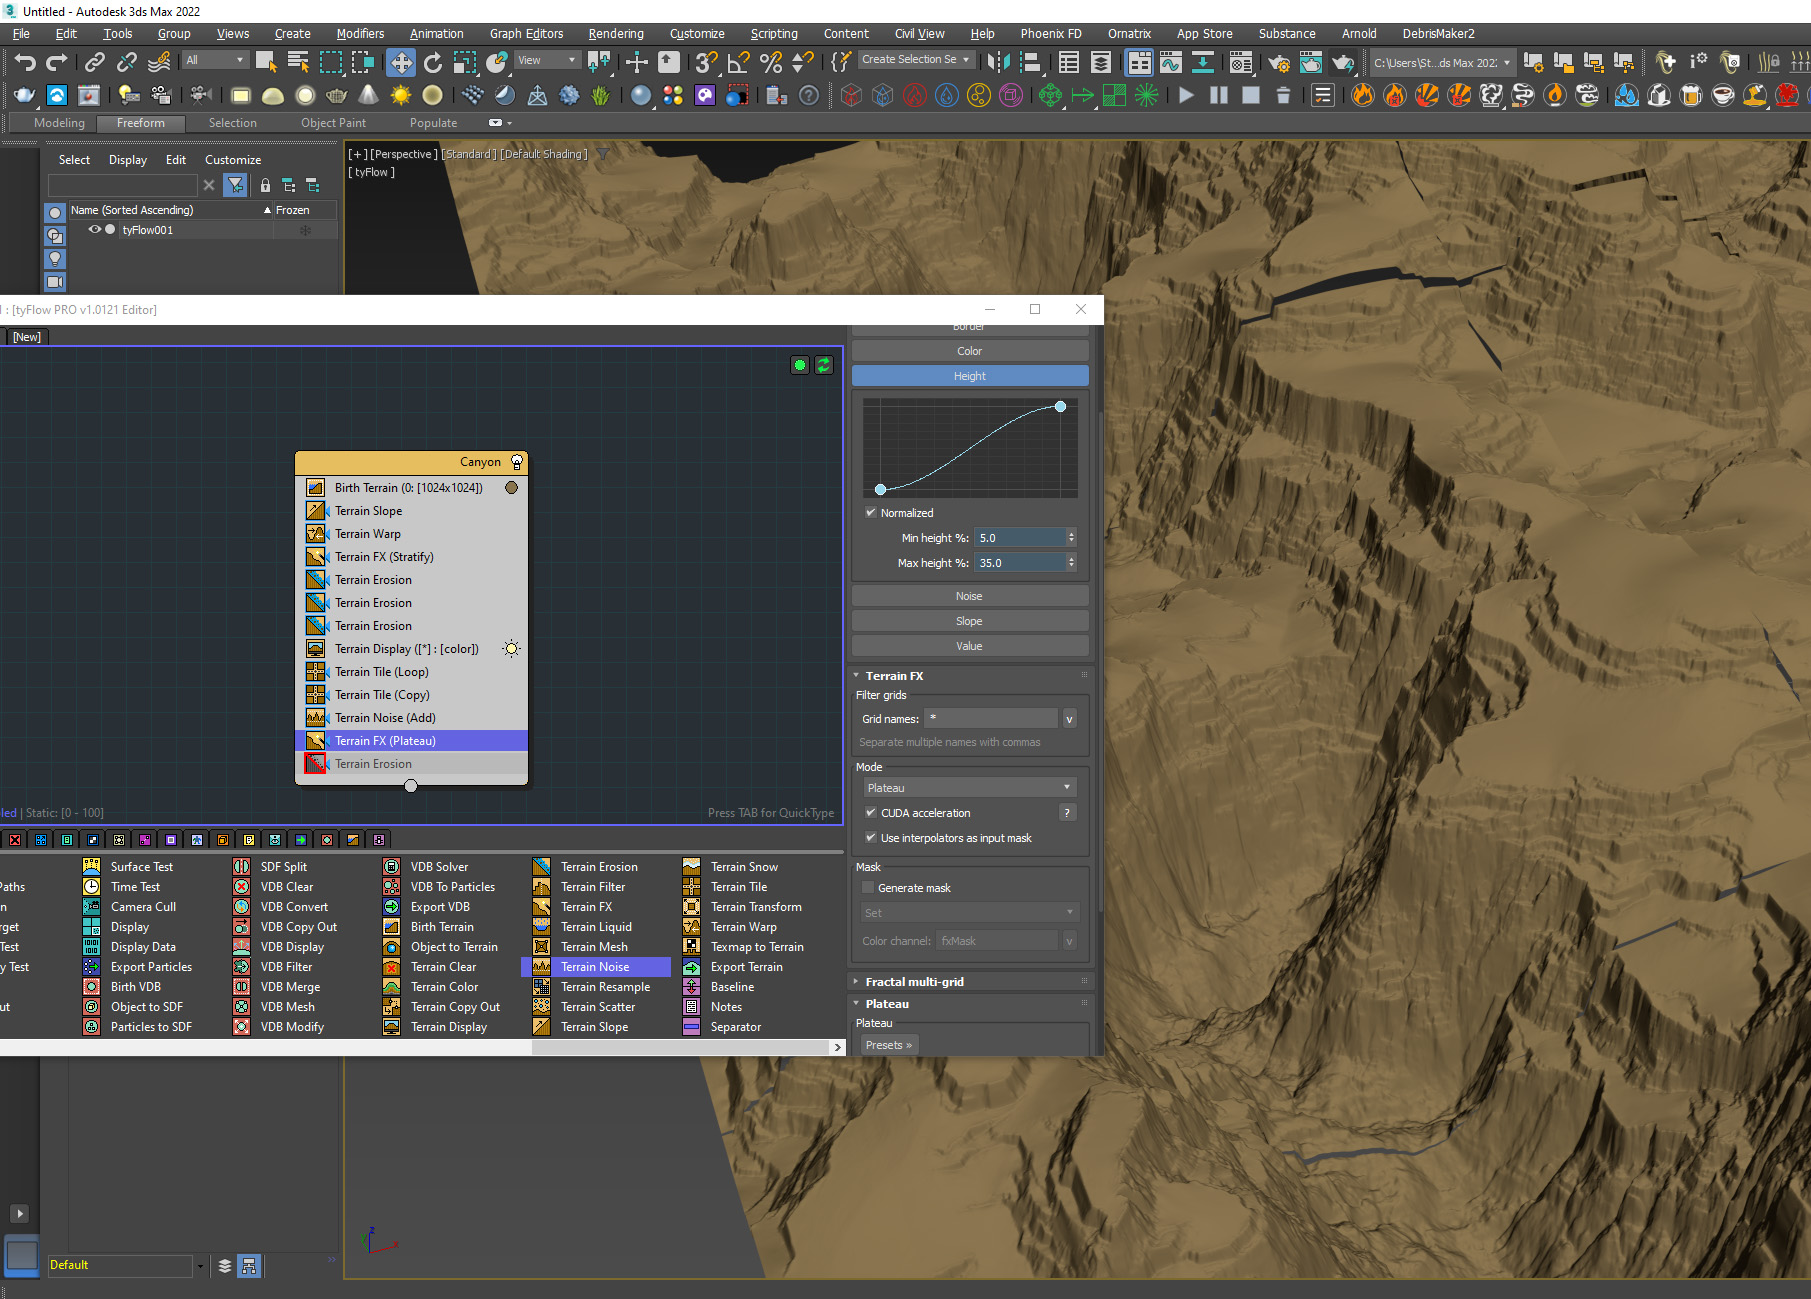This screenshot has height=1299, width=1811.
Task: Open the Grid names v dropdown button
Action: [1069, 719]
